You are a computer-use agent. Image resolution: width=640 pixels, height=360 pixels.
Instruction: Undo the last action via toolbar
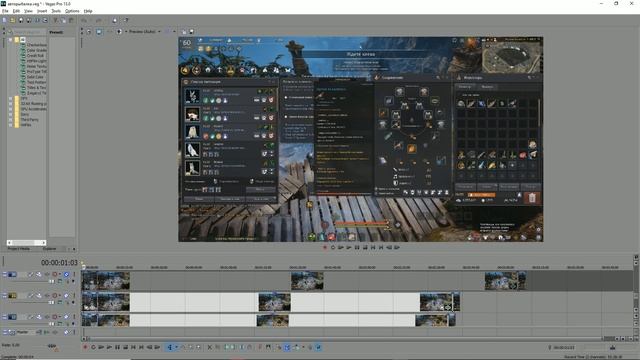pos(84,20)
